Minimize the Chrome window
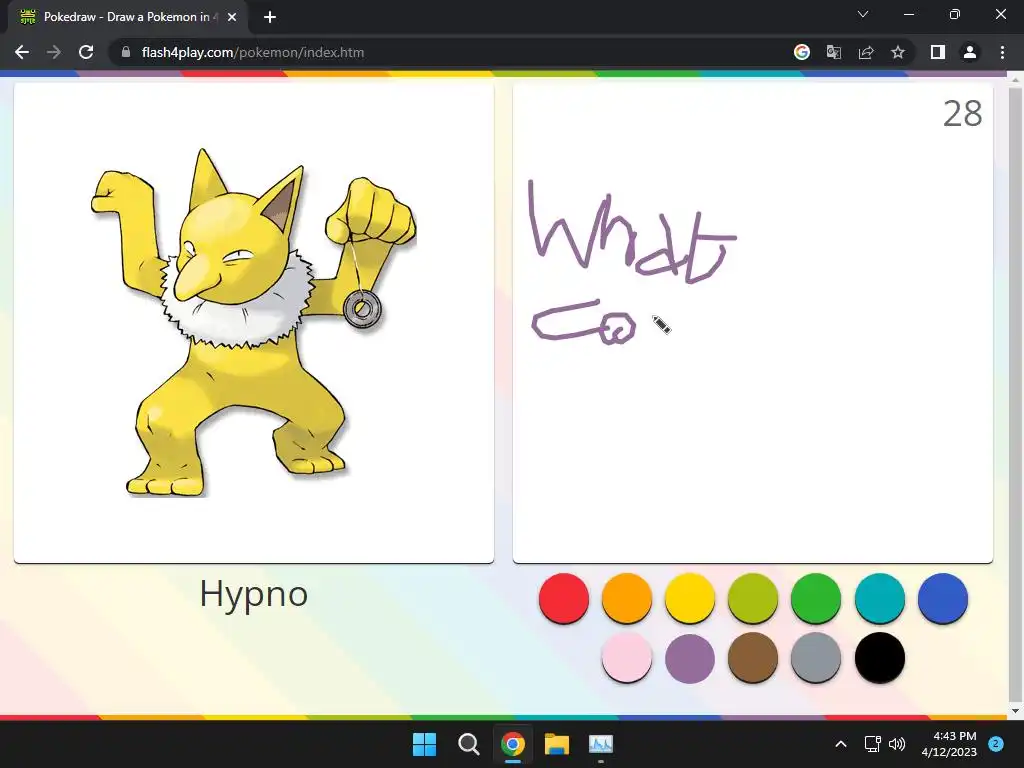Viewport: 1024px width, 768px height. click(x=908, y=14)
